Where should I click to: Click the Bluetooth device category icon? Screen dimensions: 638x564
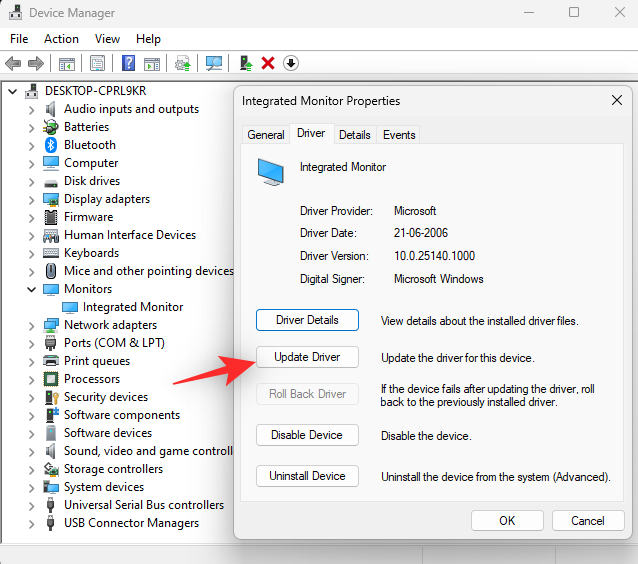[x=51, y=145]
